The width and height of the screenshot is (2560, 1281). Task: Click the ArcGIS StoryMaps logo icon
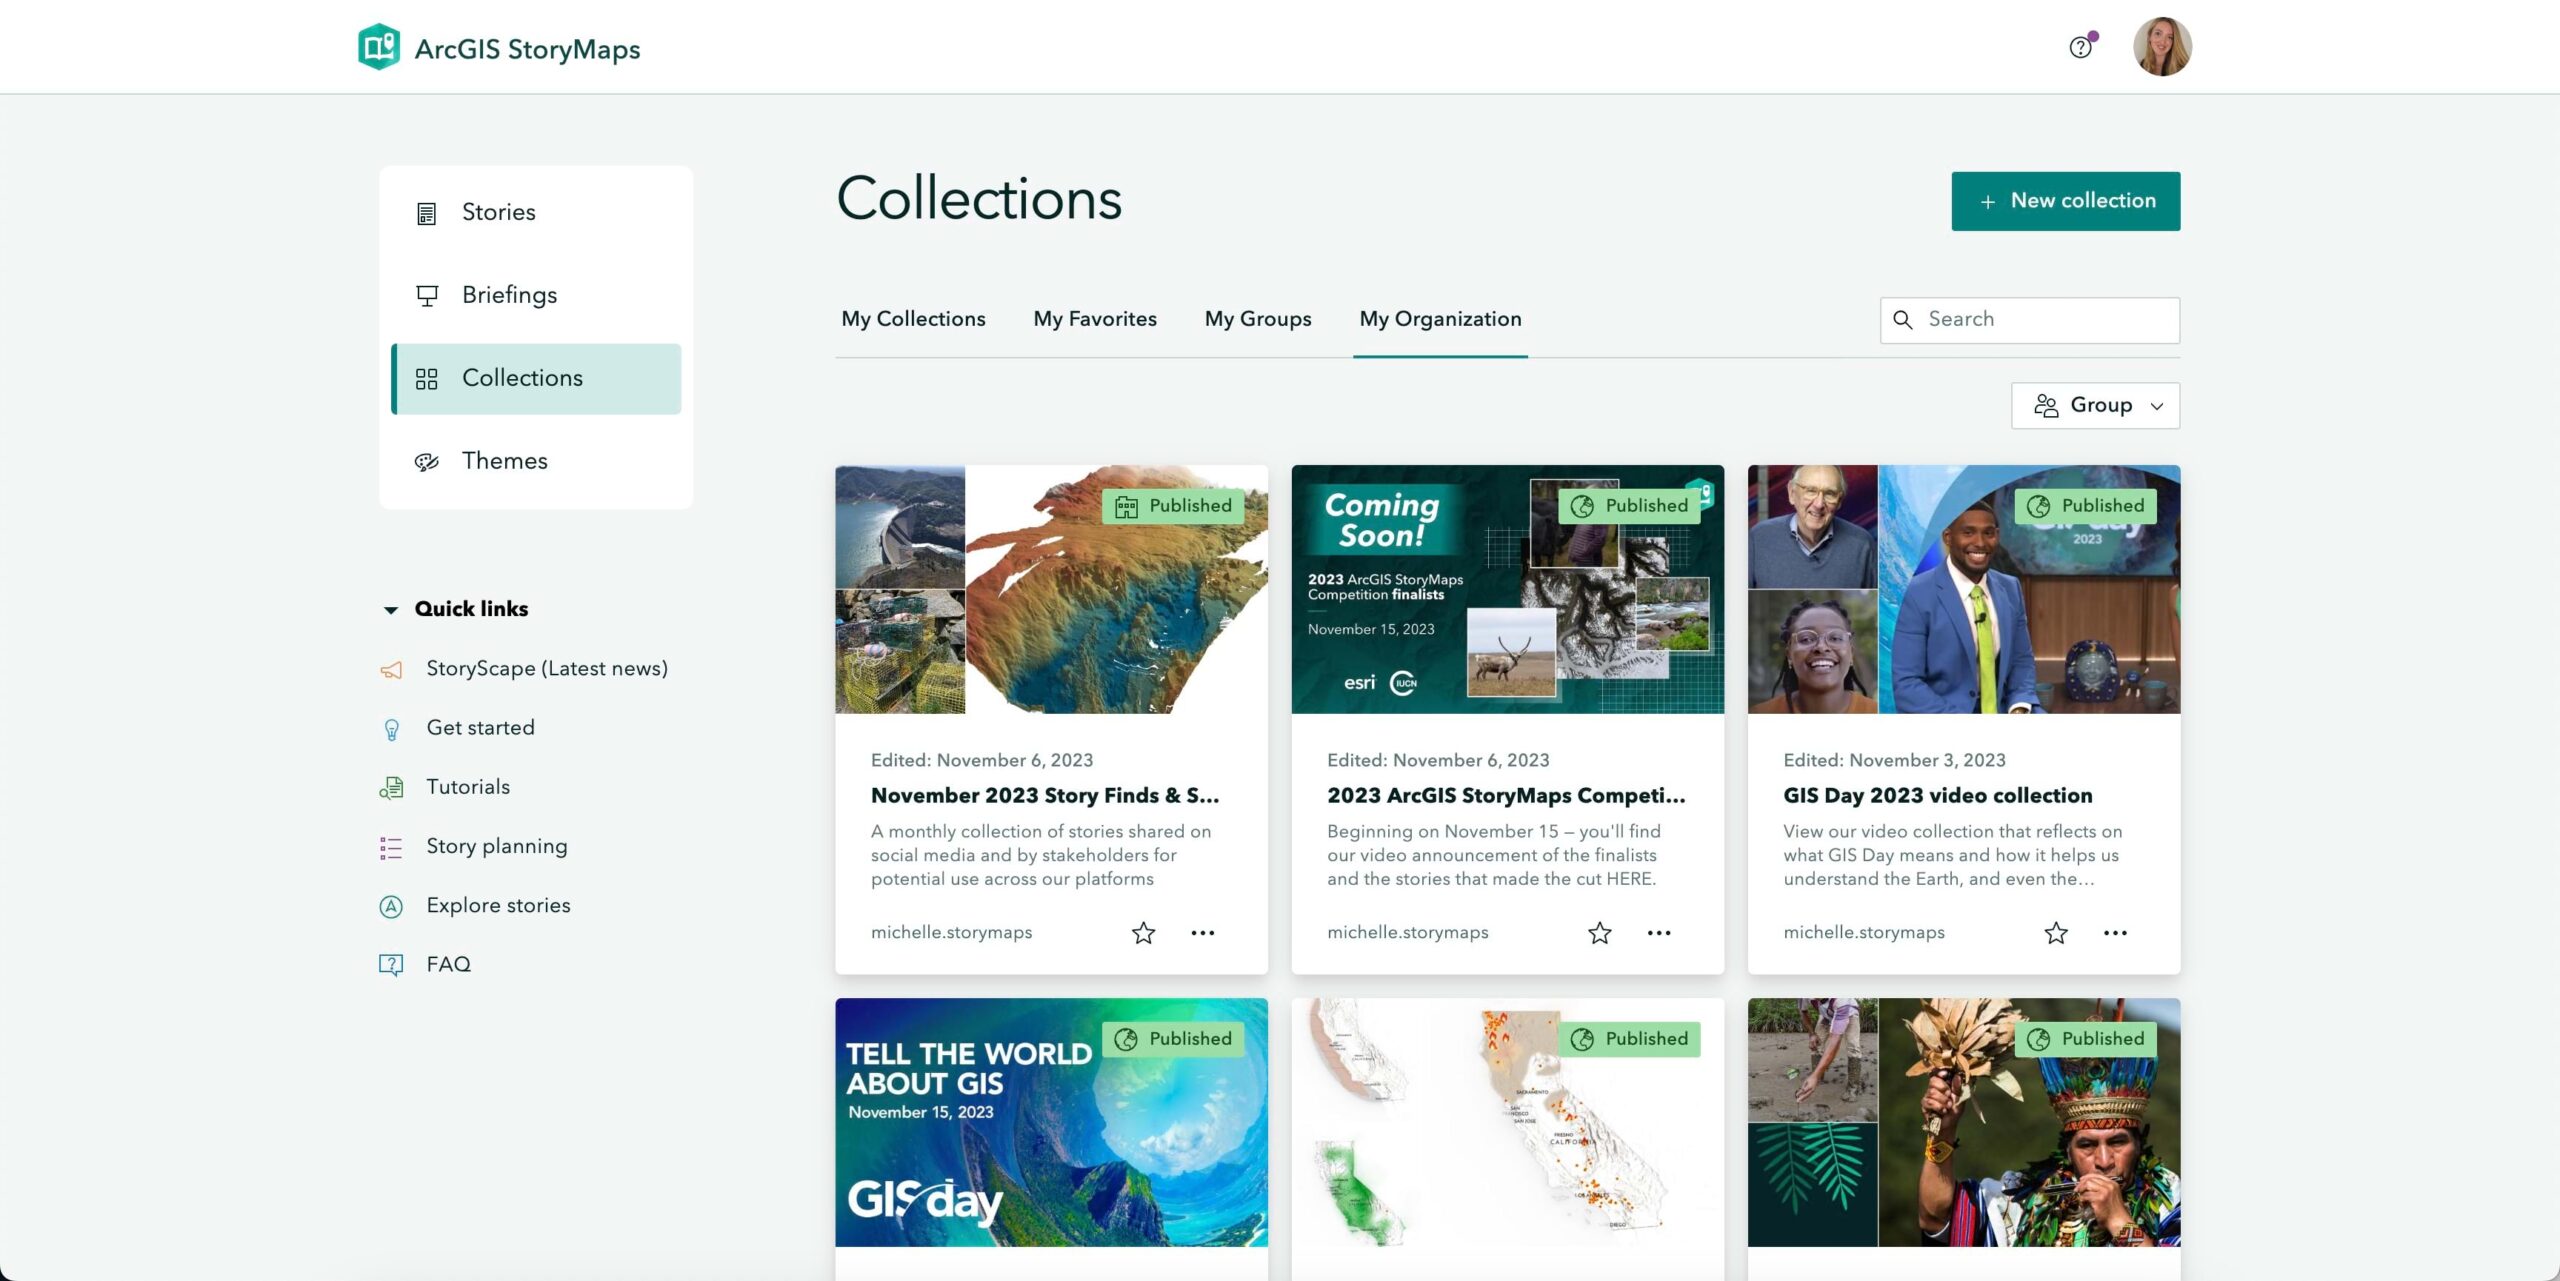click(x=379, y=47)
